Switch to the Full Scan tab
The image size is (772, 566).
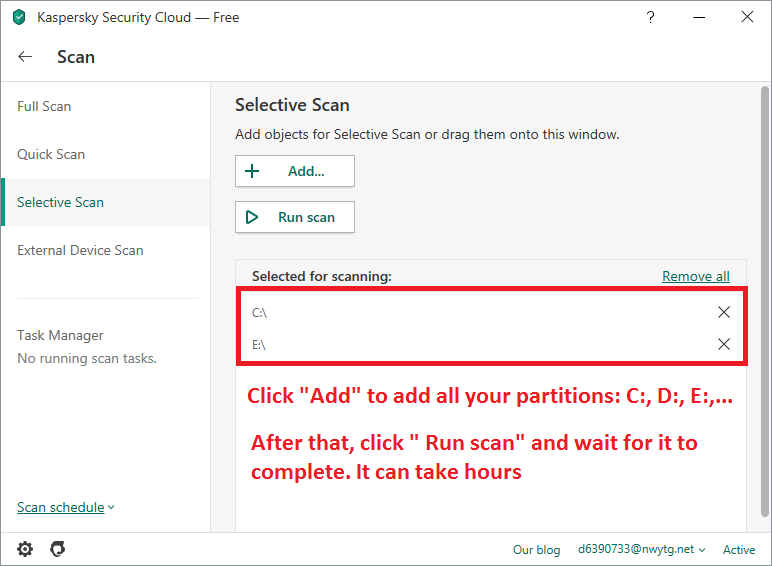(x=44, y=106)
